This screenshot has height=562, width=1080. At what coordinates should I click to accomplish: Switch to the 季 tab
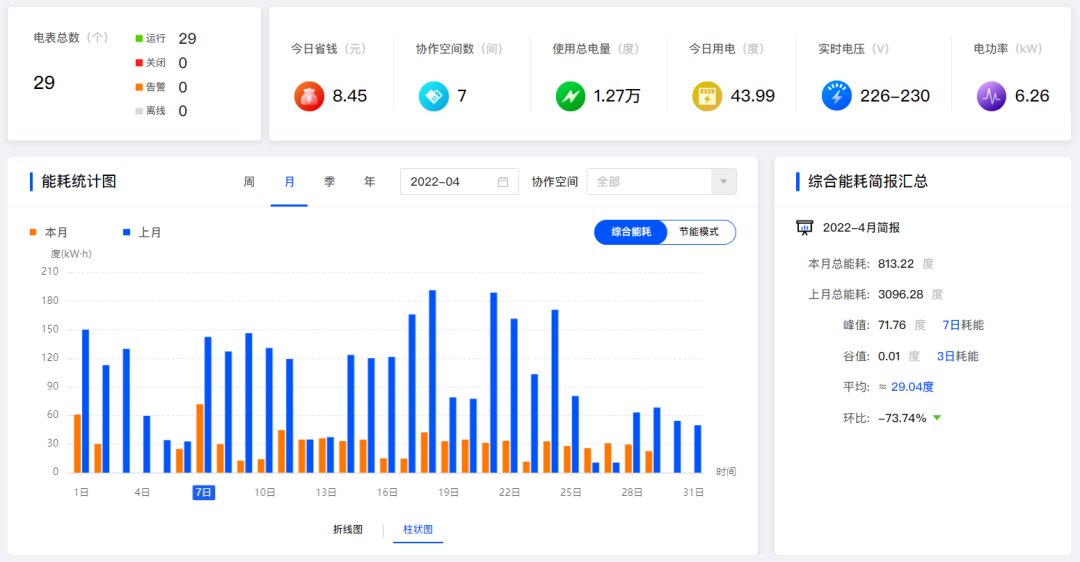tap(329, 182)
